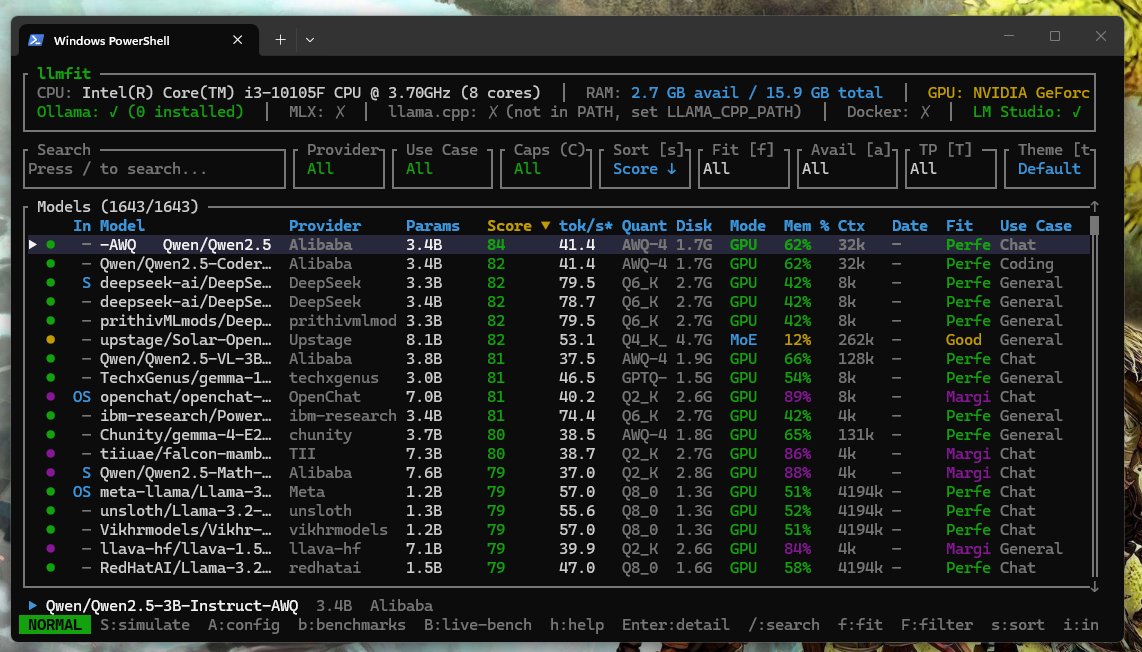Select the Windows PowerShell tab
Screen dimensions: 1142x652
(x=138, y=40)
